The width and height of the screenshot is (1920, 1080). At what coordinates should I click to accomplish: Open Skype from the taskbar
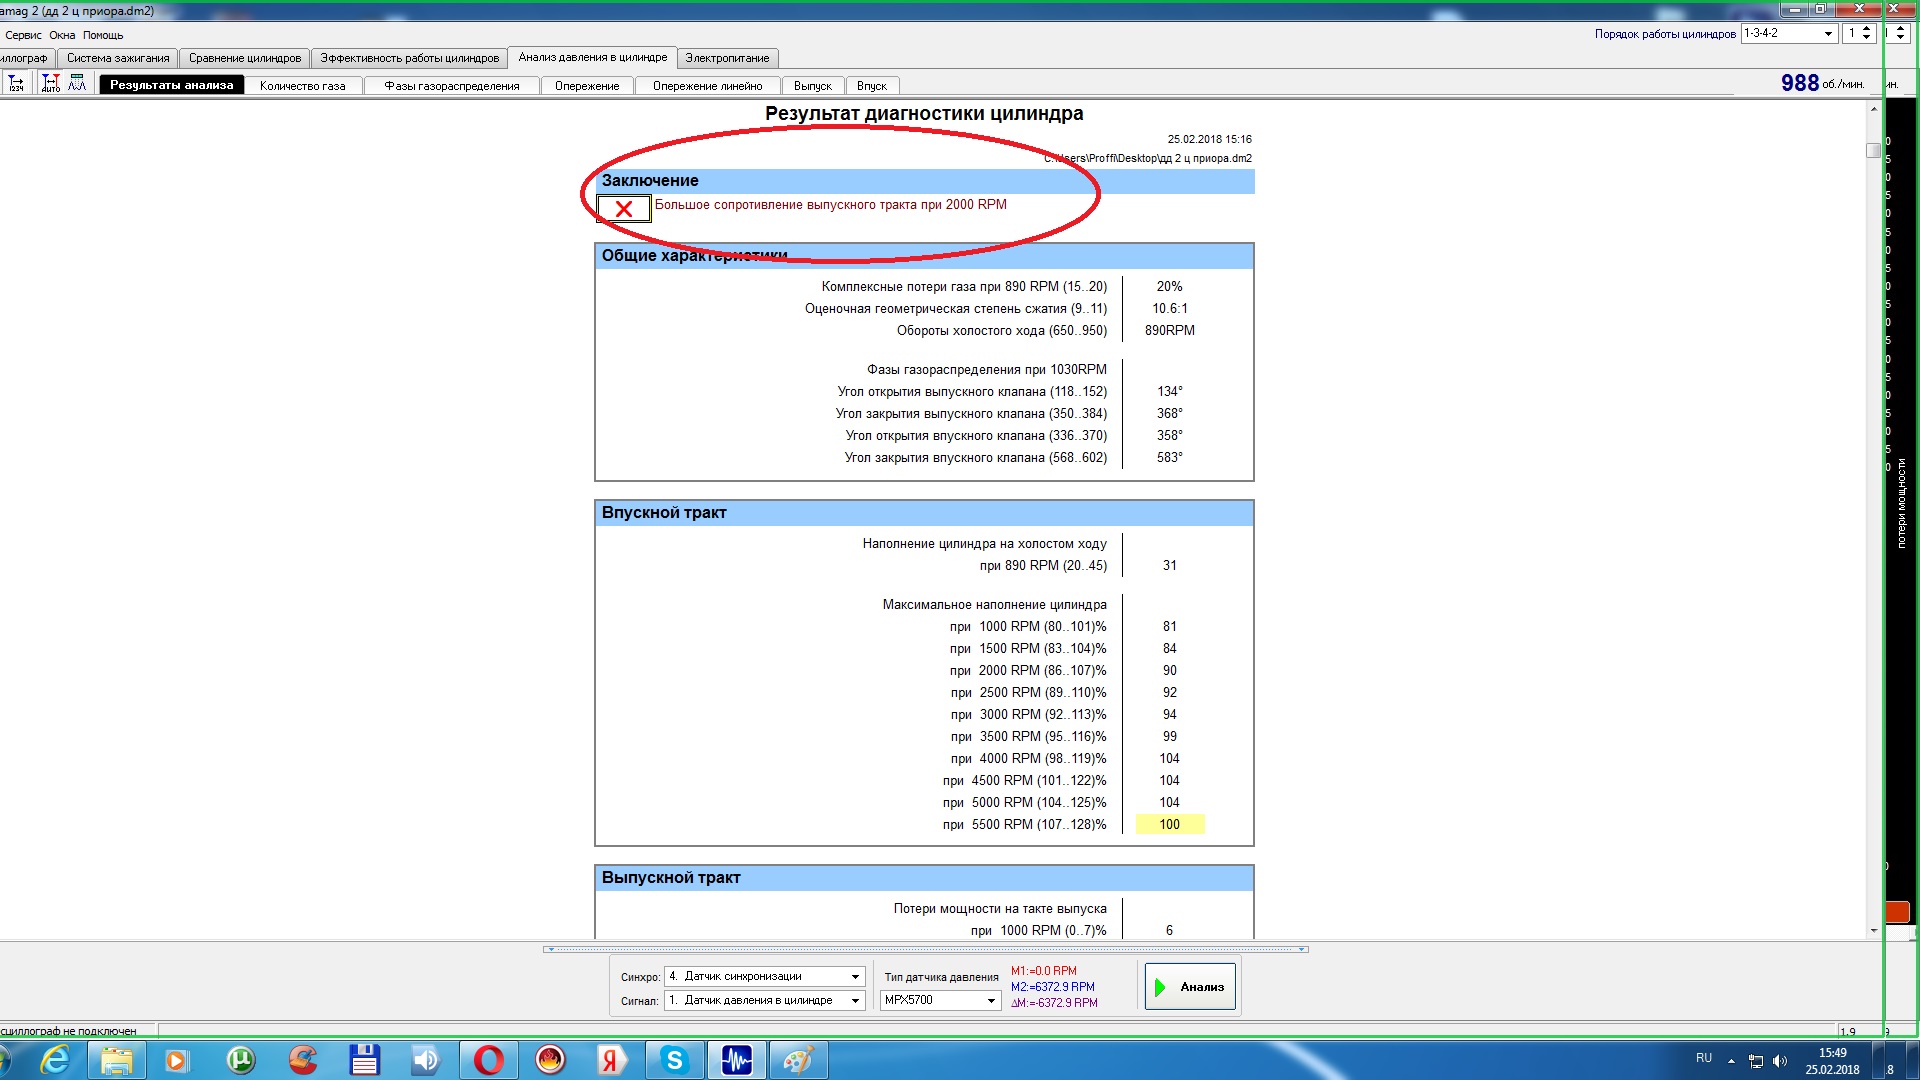pos(674,1060)
